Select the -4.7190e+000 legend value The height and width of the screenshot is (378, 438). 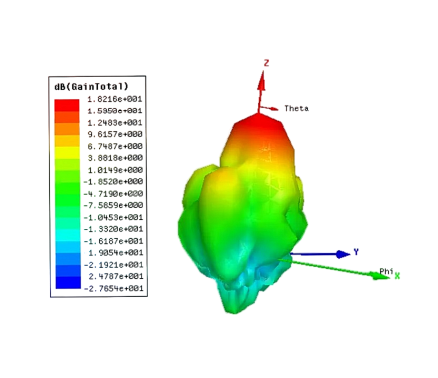(113, 194)
